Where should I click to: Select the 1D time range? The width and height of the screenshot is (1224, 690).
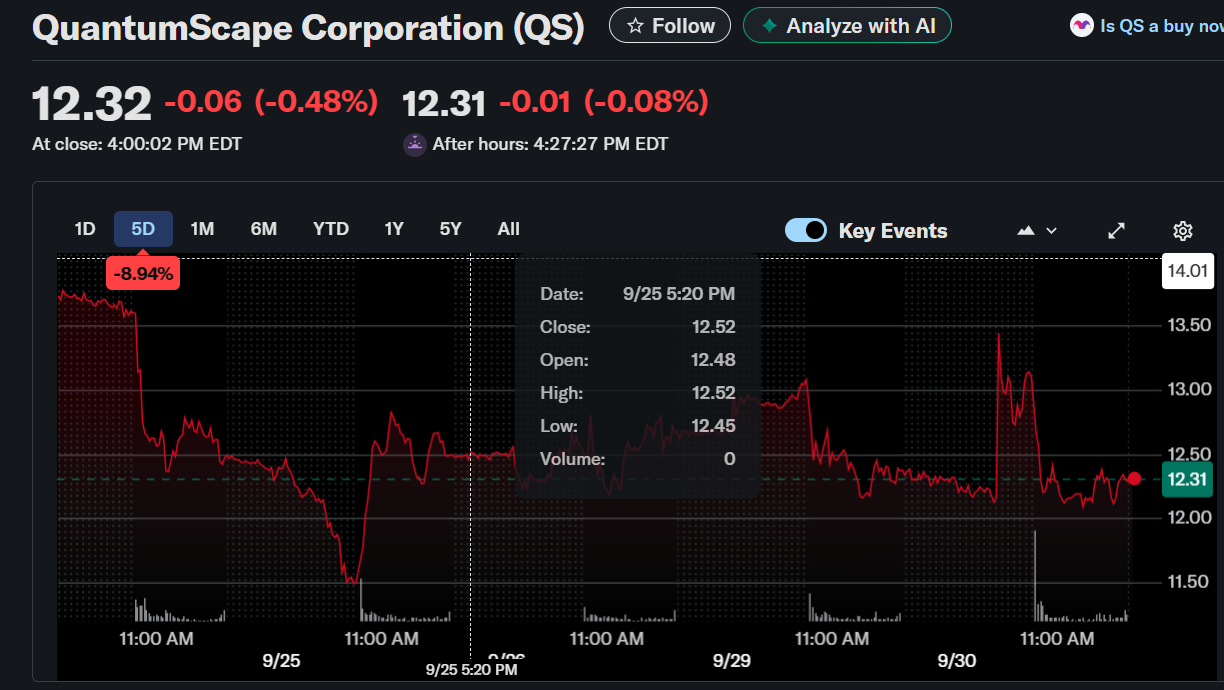click(85, 229)
